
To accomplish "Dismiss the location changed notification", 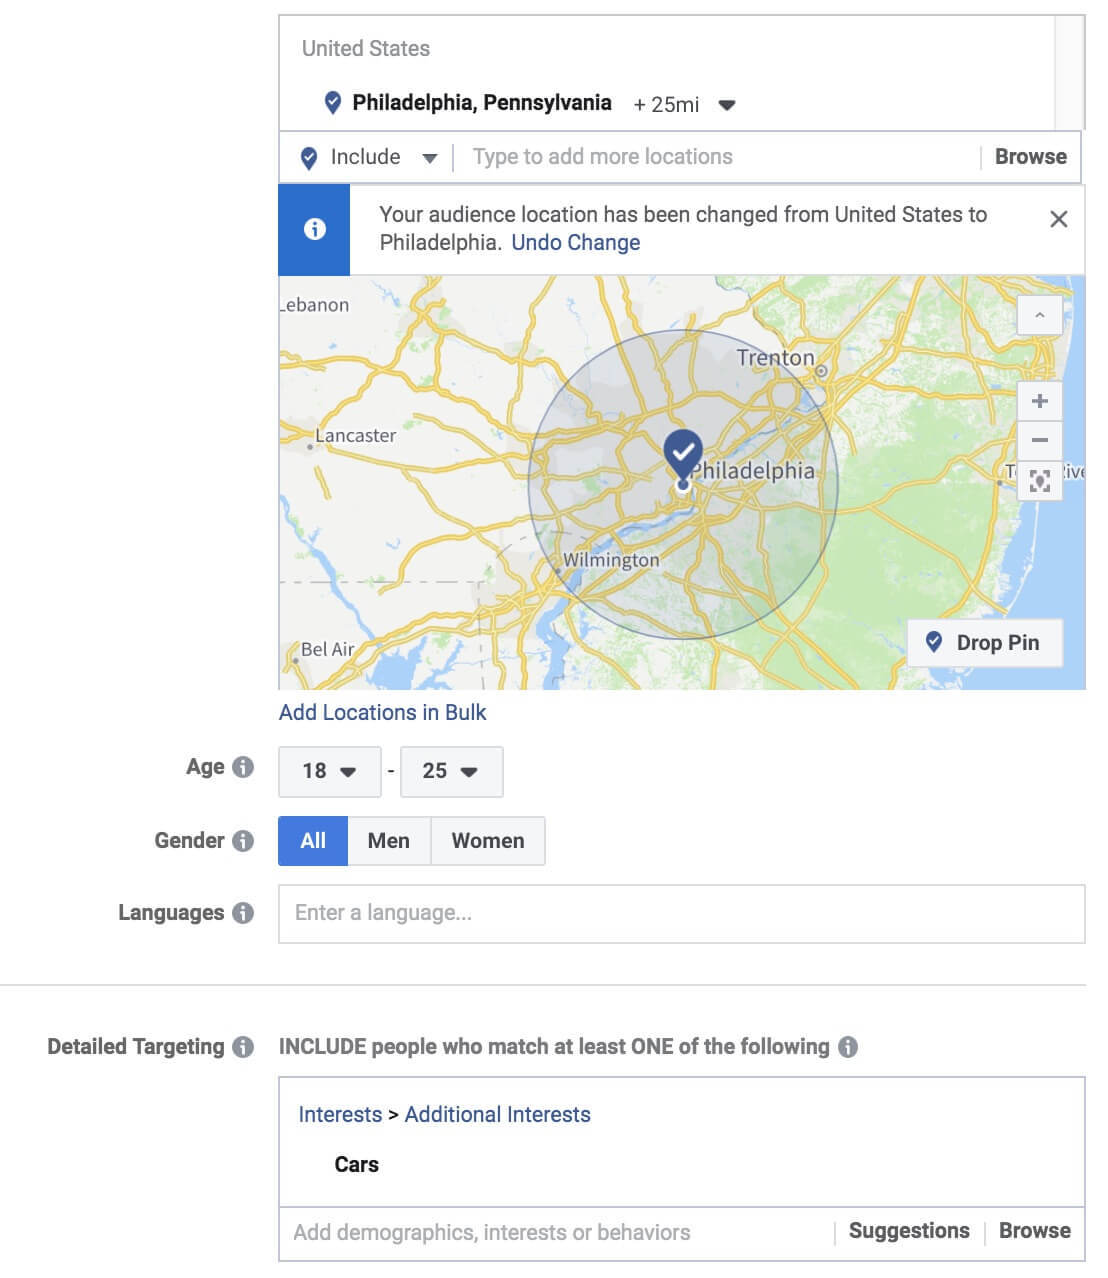I will [x=1058, y=219].
